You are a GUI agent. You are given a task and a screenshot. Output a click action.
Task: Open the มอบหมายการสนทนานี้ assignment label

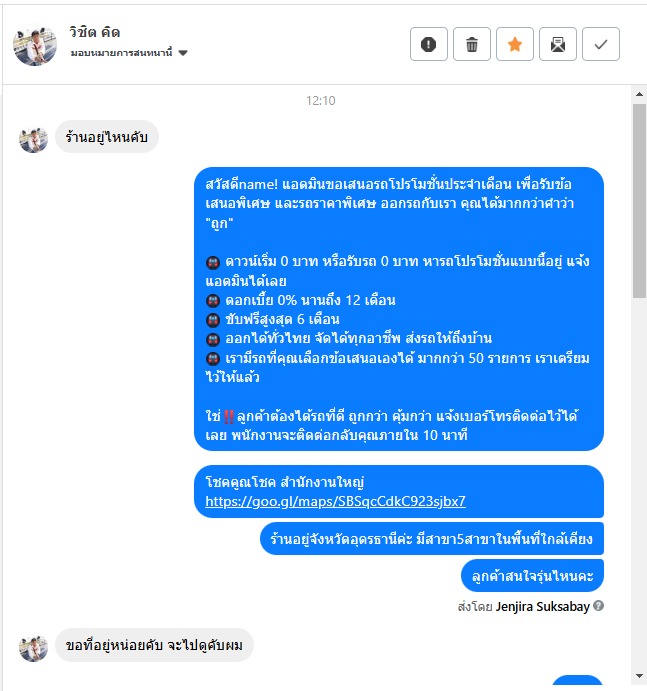coord(121,53)
